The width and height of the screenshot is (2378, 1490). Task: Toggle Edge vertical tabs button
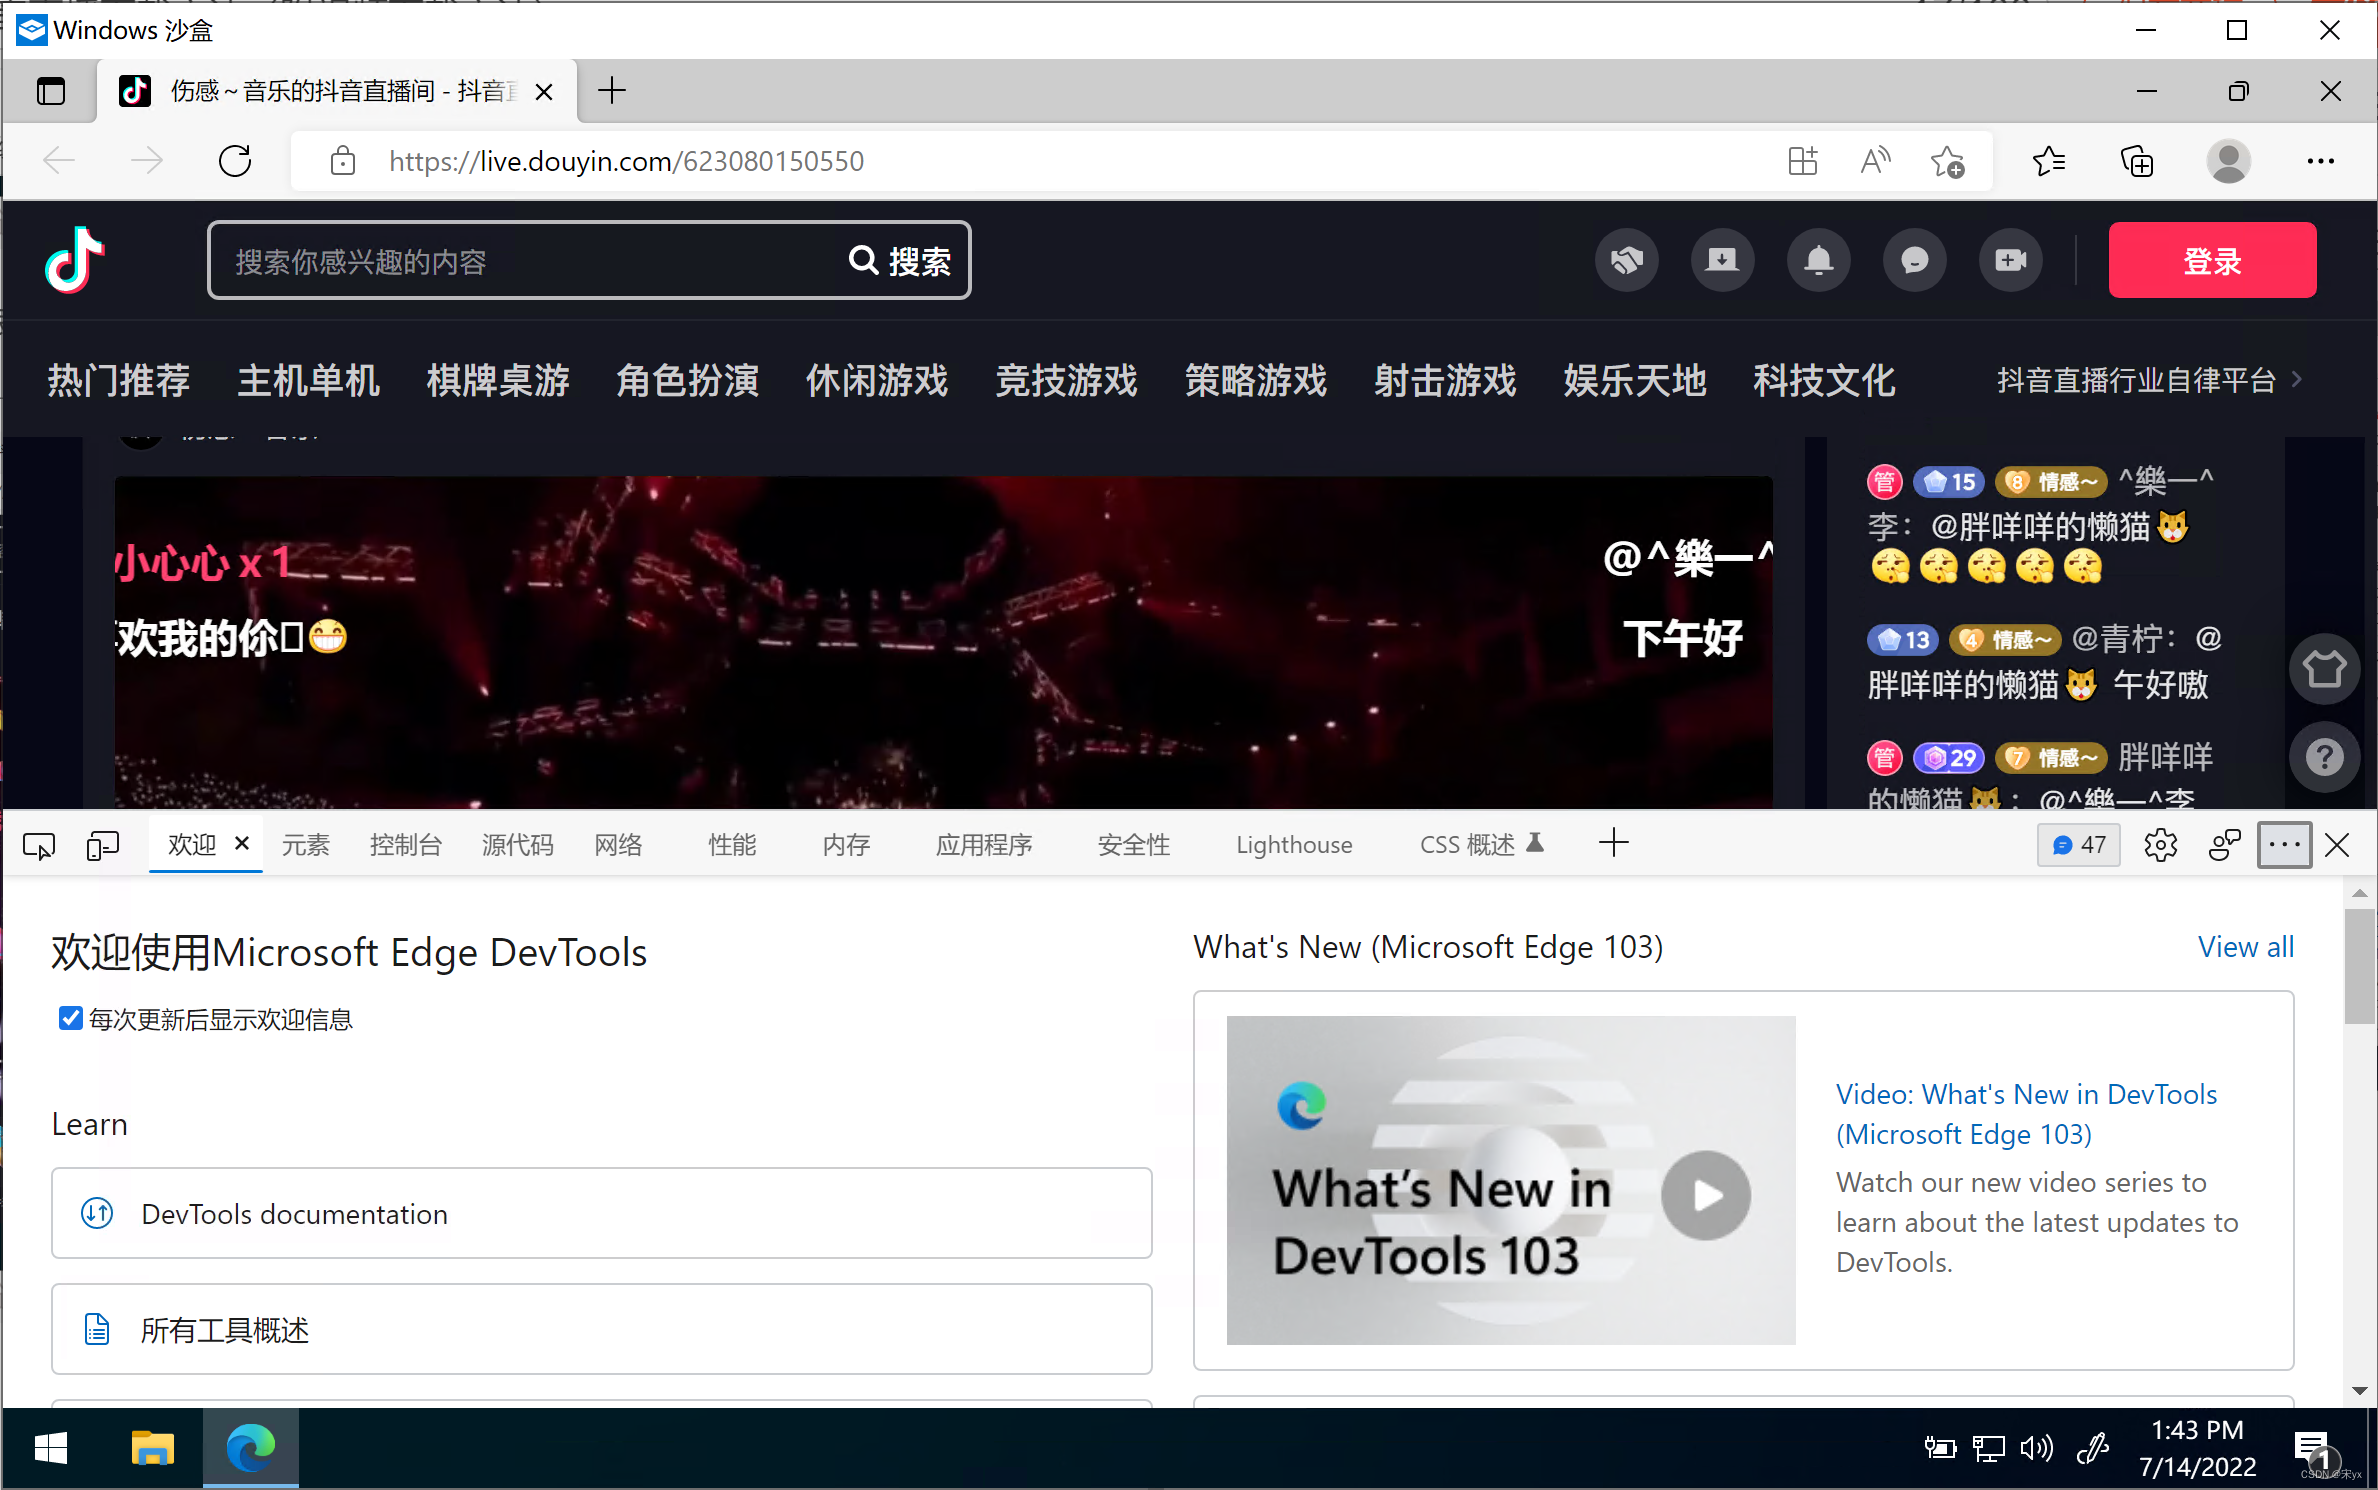(51, 92)
